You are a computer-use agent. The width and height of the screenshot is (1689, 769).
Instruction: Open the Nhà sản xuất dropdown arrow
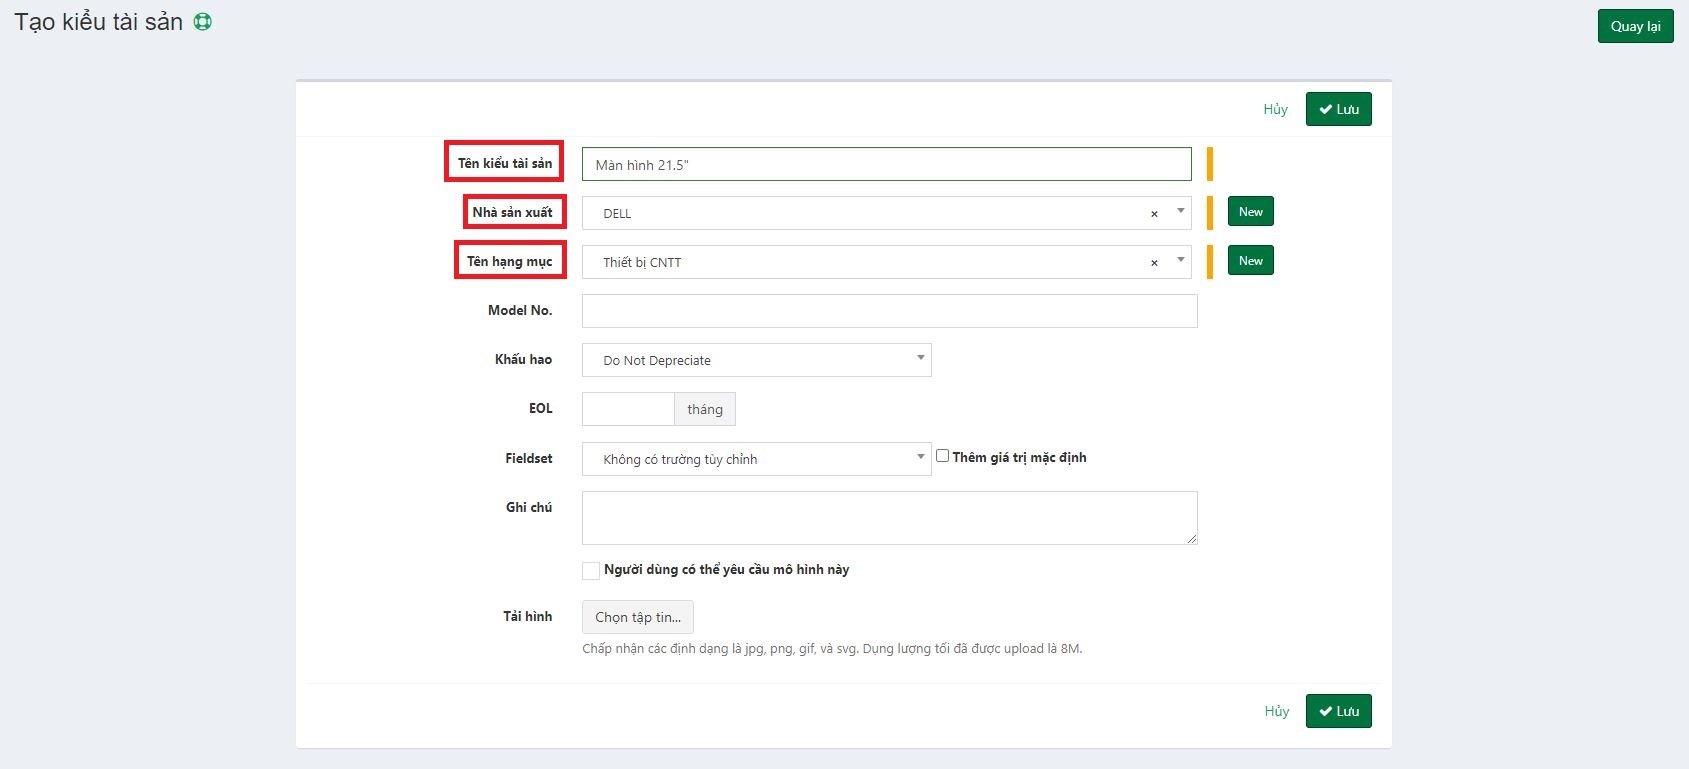(1180, 211)
